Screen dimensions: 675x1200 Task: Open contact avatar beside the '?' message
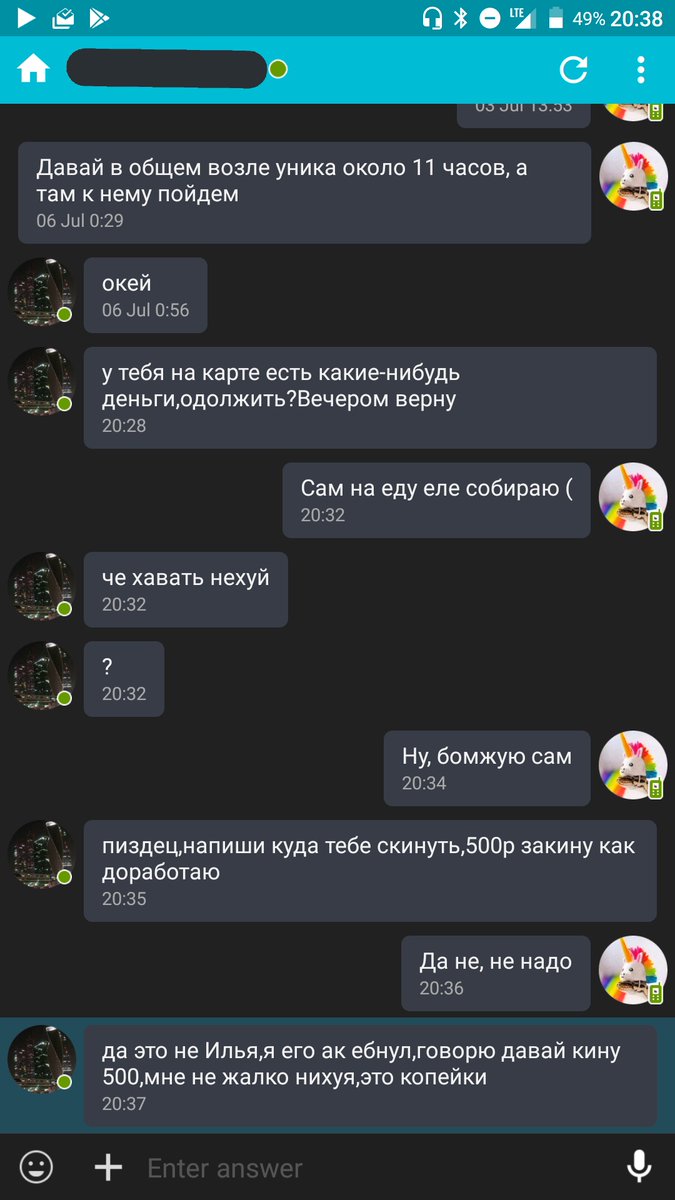point(41,676)
